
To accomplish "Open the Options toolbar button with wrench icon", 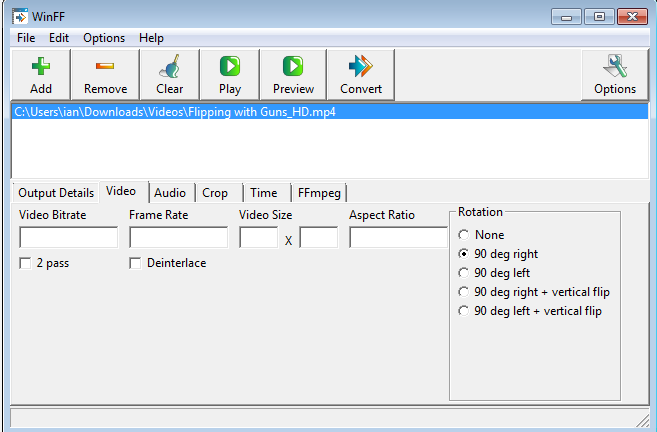I will pos(615,75).
